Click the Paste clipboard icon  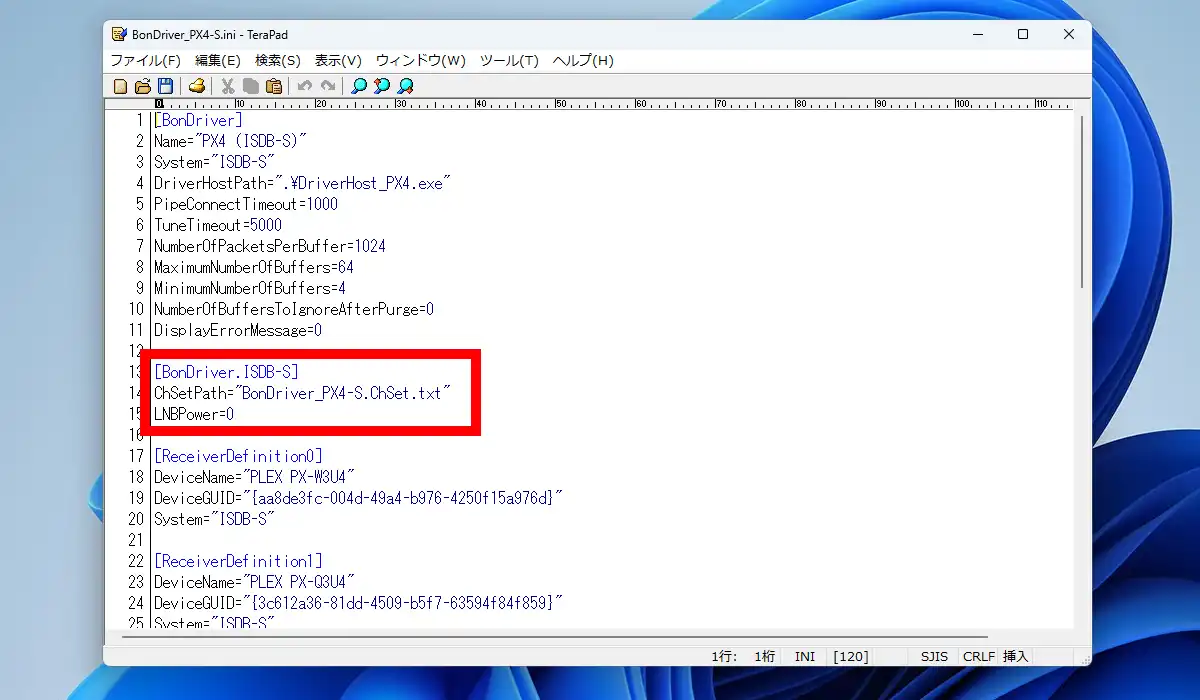[x=273, y=87]
